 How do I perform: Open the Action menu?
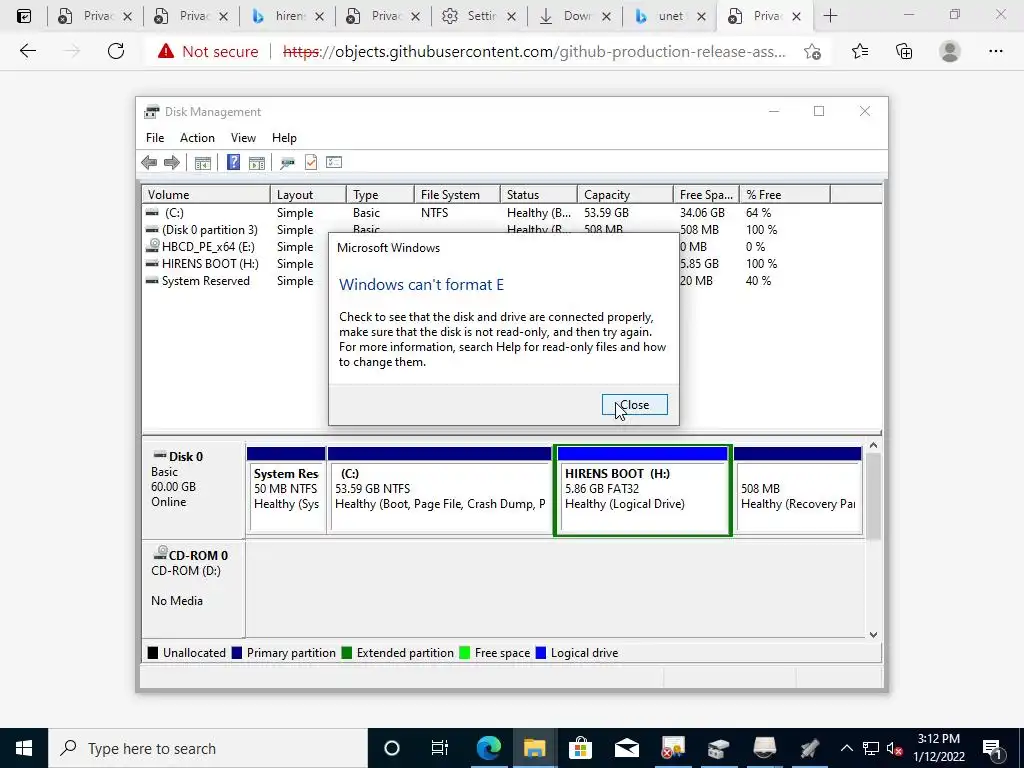(197, 138)
